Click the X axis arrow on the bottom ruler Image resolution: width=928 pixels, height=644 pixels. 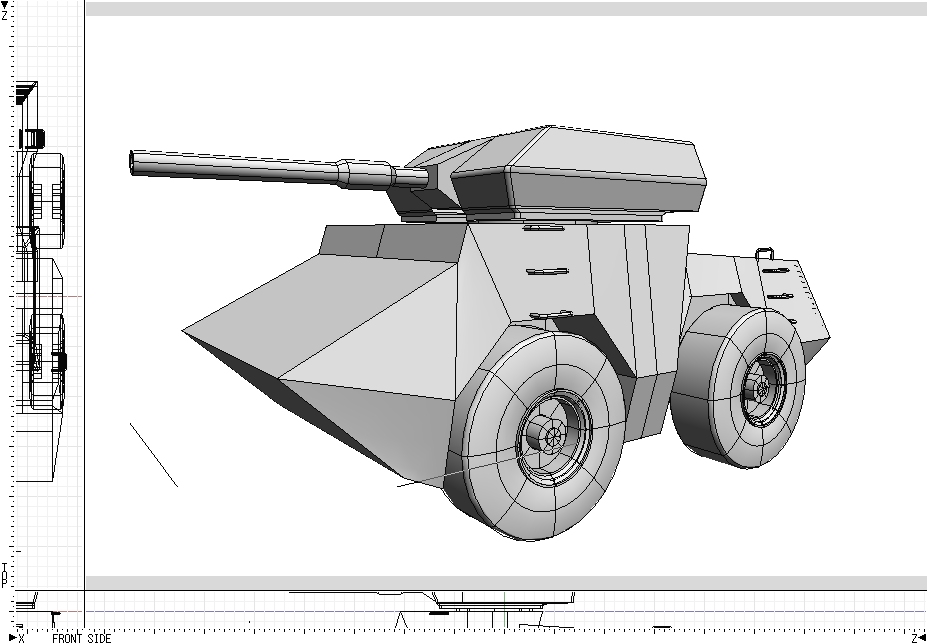[x=13, y=637]
